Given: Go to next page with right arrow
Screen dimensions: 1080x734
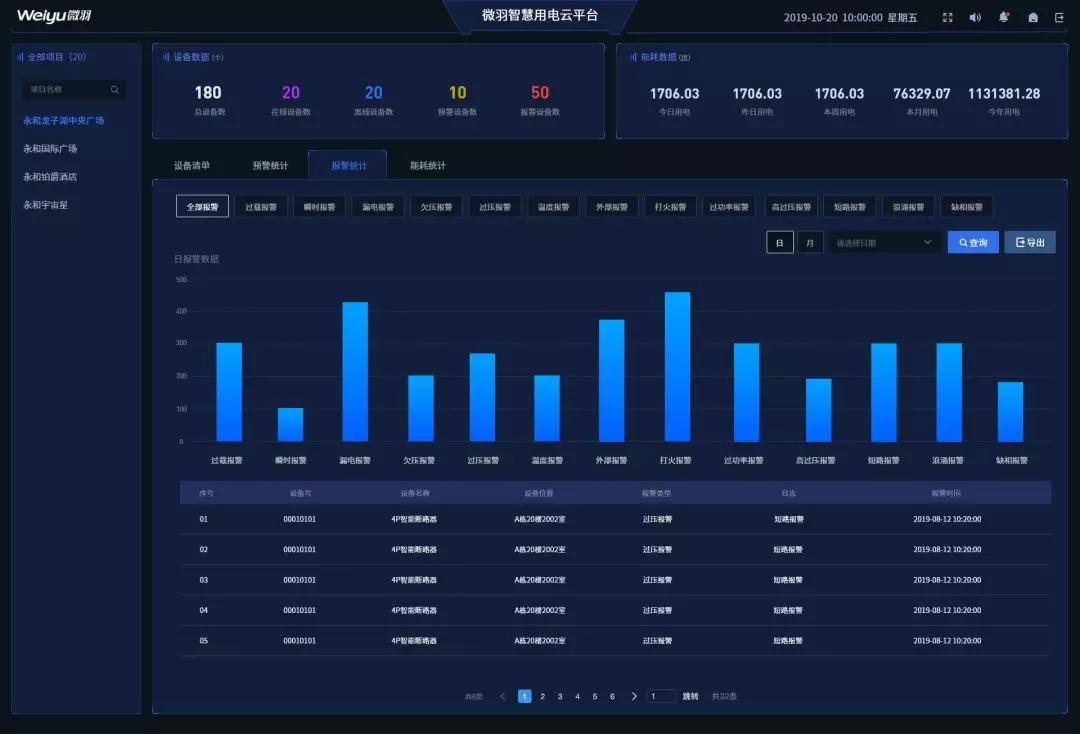Looking at the screenshot, I should (634, 696).
